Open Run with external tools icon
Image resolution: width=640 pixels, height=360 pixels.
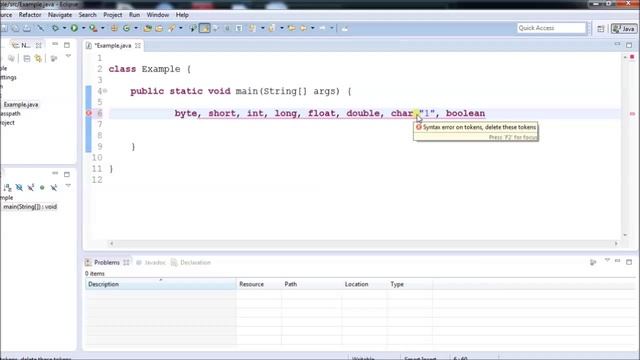pos(93,28)
